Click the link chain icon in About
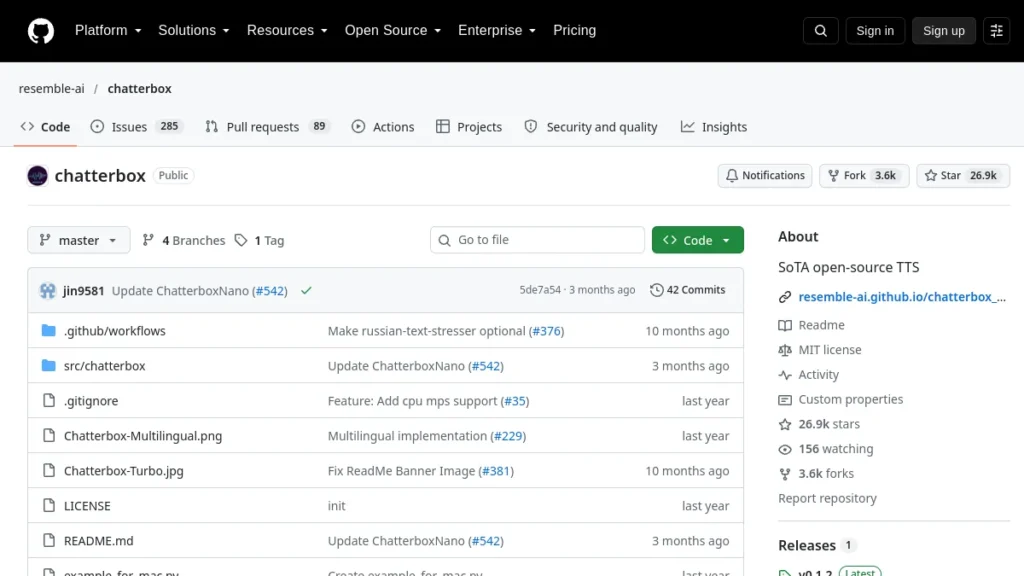1024x576 pixels. coord(785,297)
